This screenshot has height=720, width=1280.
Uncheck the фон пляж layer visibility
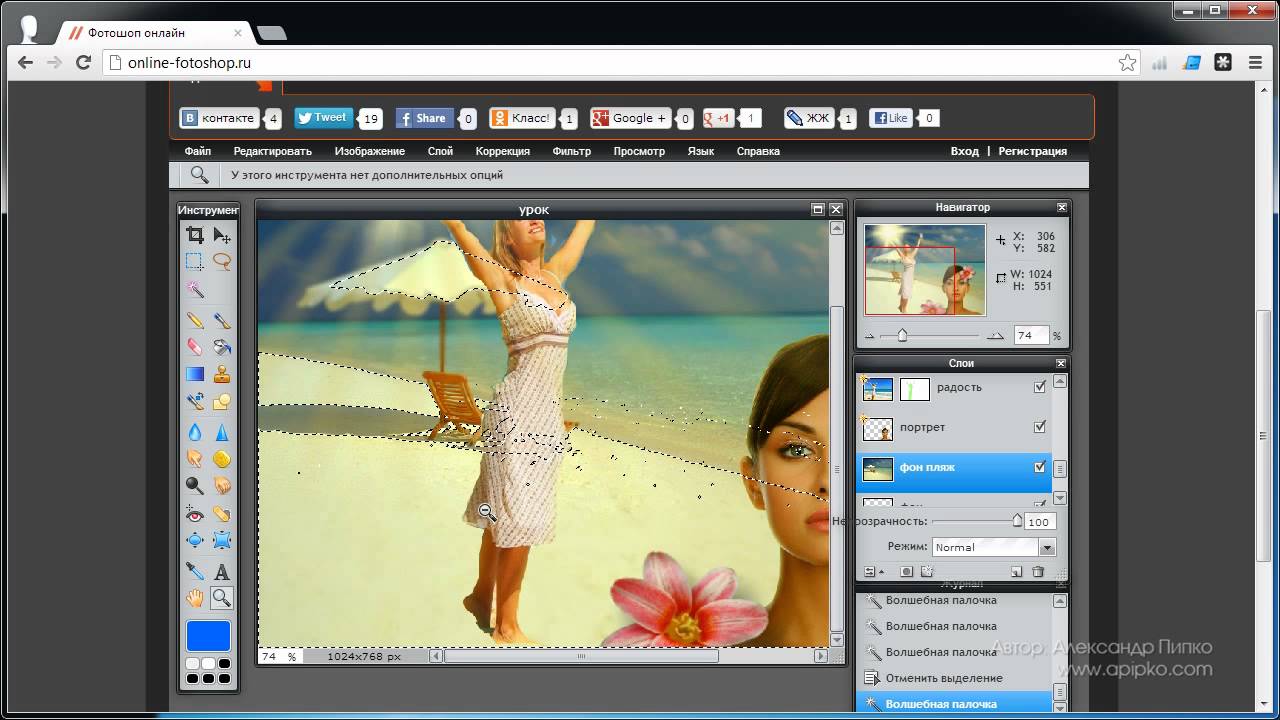tap(1040, 467)
